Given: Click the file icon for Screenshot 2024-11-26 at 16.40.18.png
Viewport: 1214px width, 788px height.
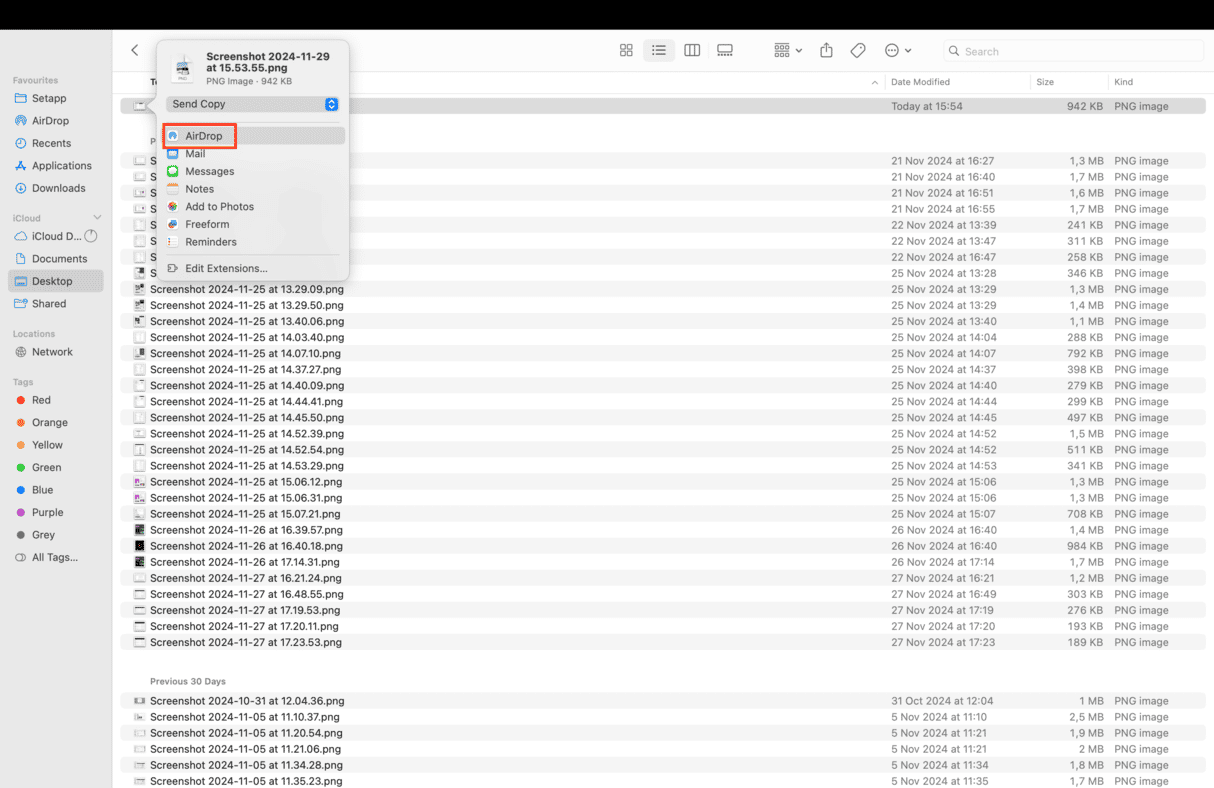Looking at the screenshot, I should coord(140,546).
